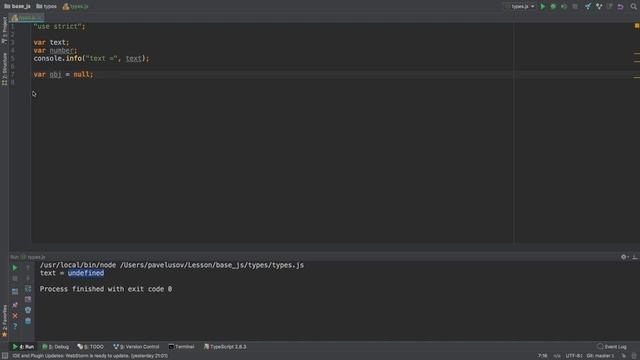Open the Git: master branch menu
The height and width of the screenshot is (360, 640).
600,356
